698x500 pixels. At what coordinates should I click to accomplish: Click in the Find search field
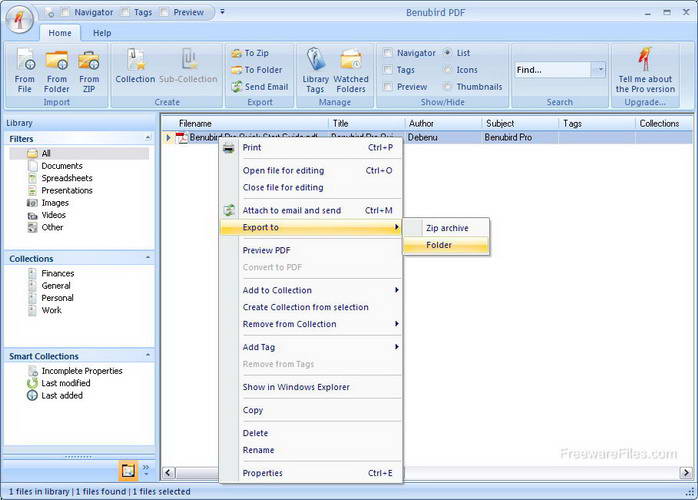click(x=553, y=70)
